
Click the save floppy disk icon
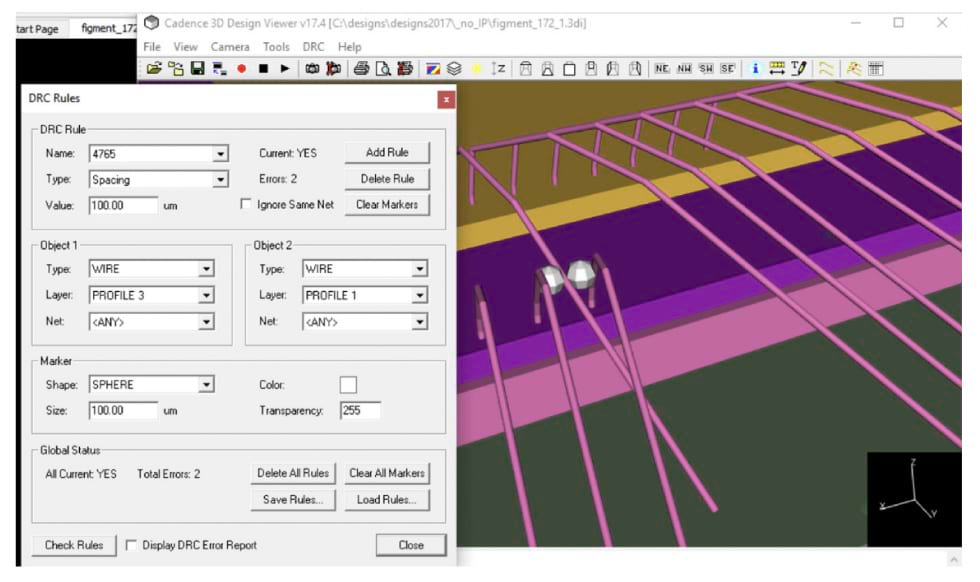click(197, 69)
